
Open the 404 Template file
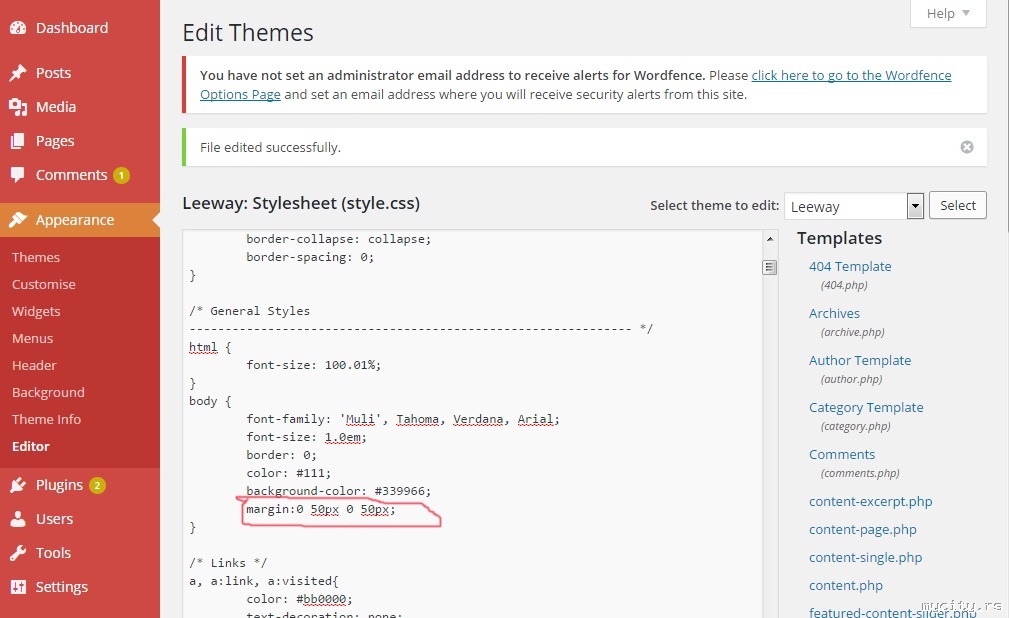850,266
